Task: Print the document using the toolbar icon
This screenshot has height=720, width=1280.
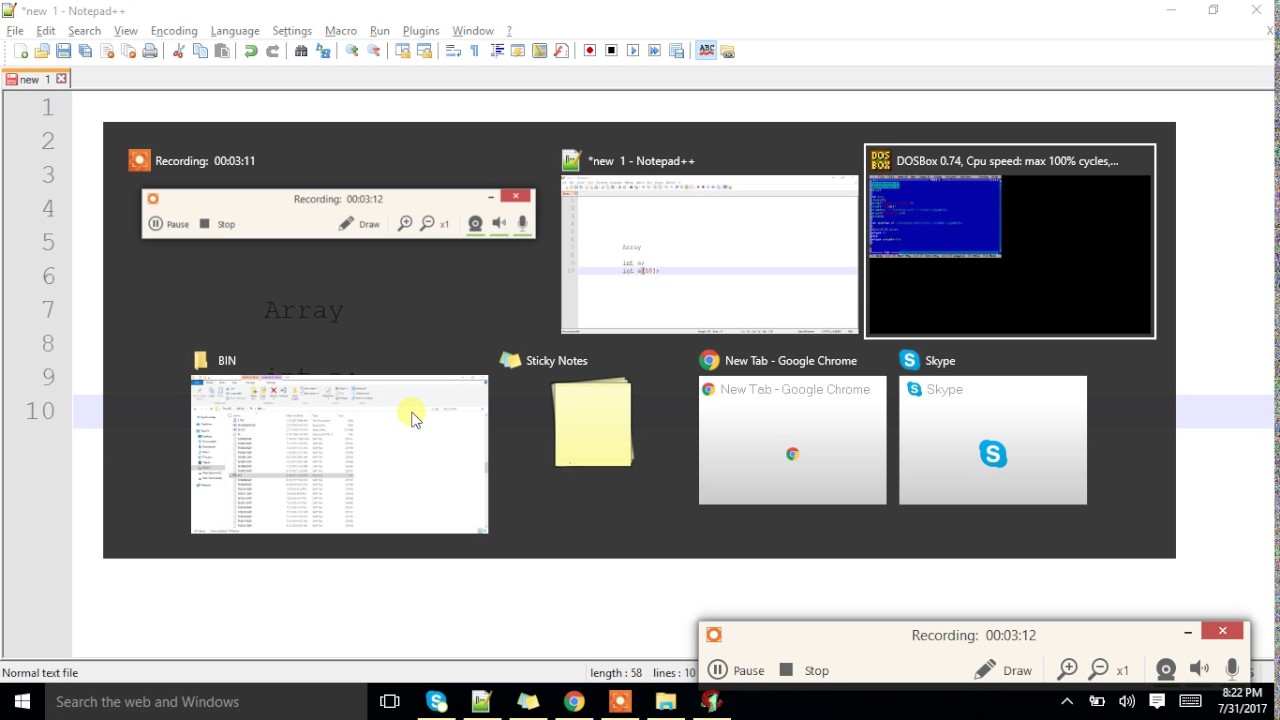Action: [150, 51]
